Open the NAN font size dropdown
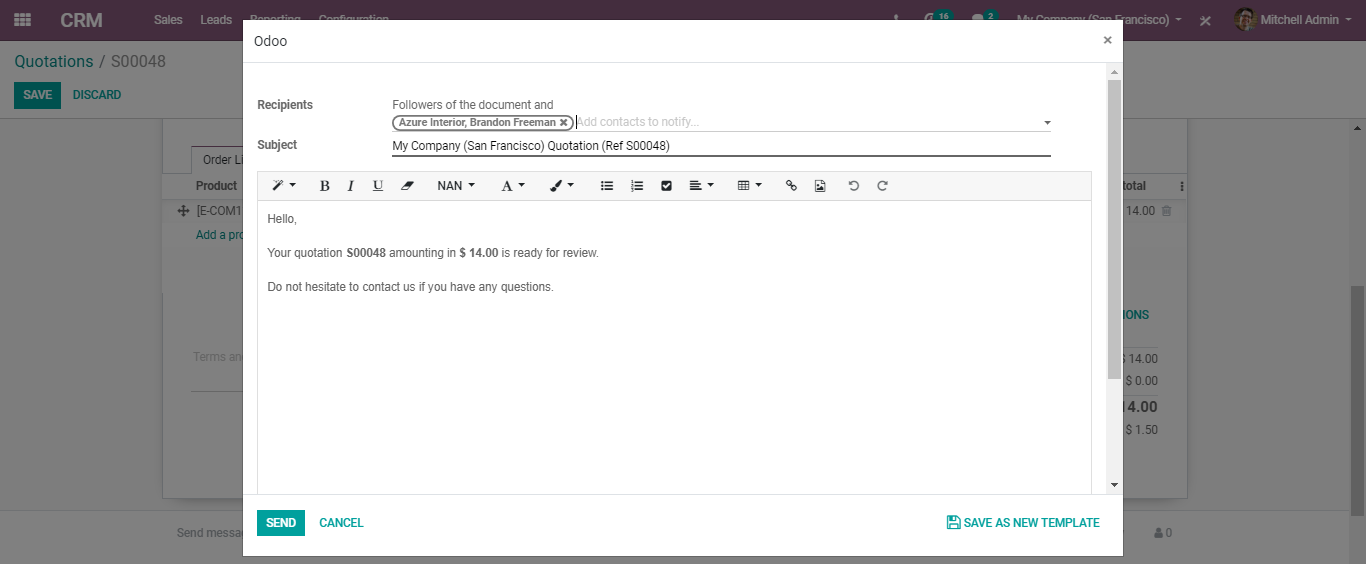Image resolution: width=1366 pixels, height=564 pixels. 456,186
